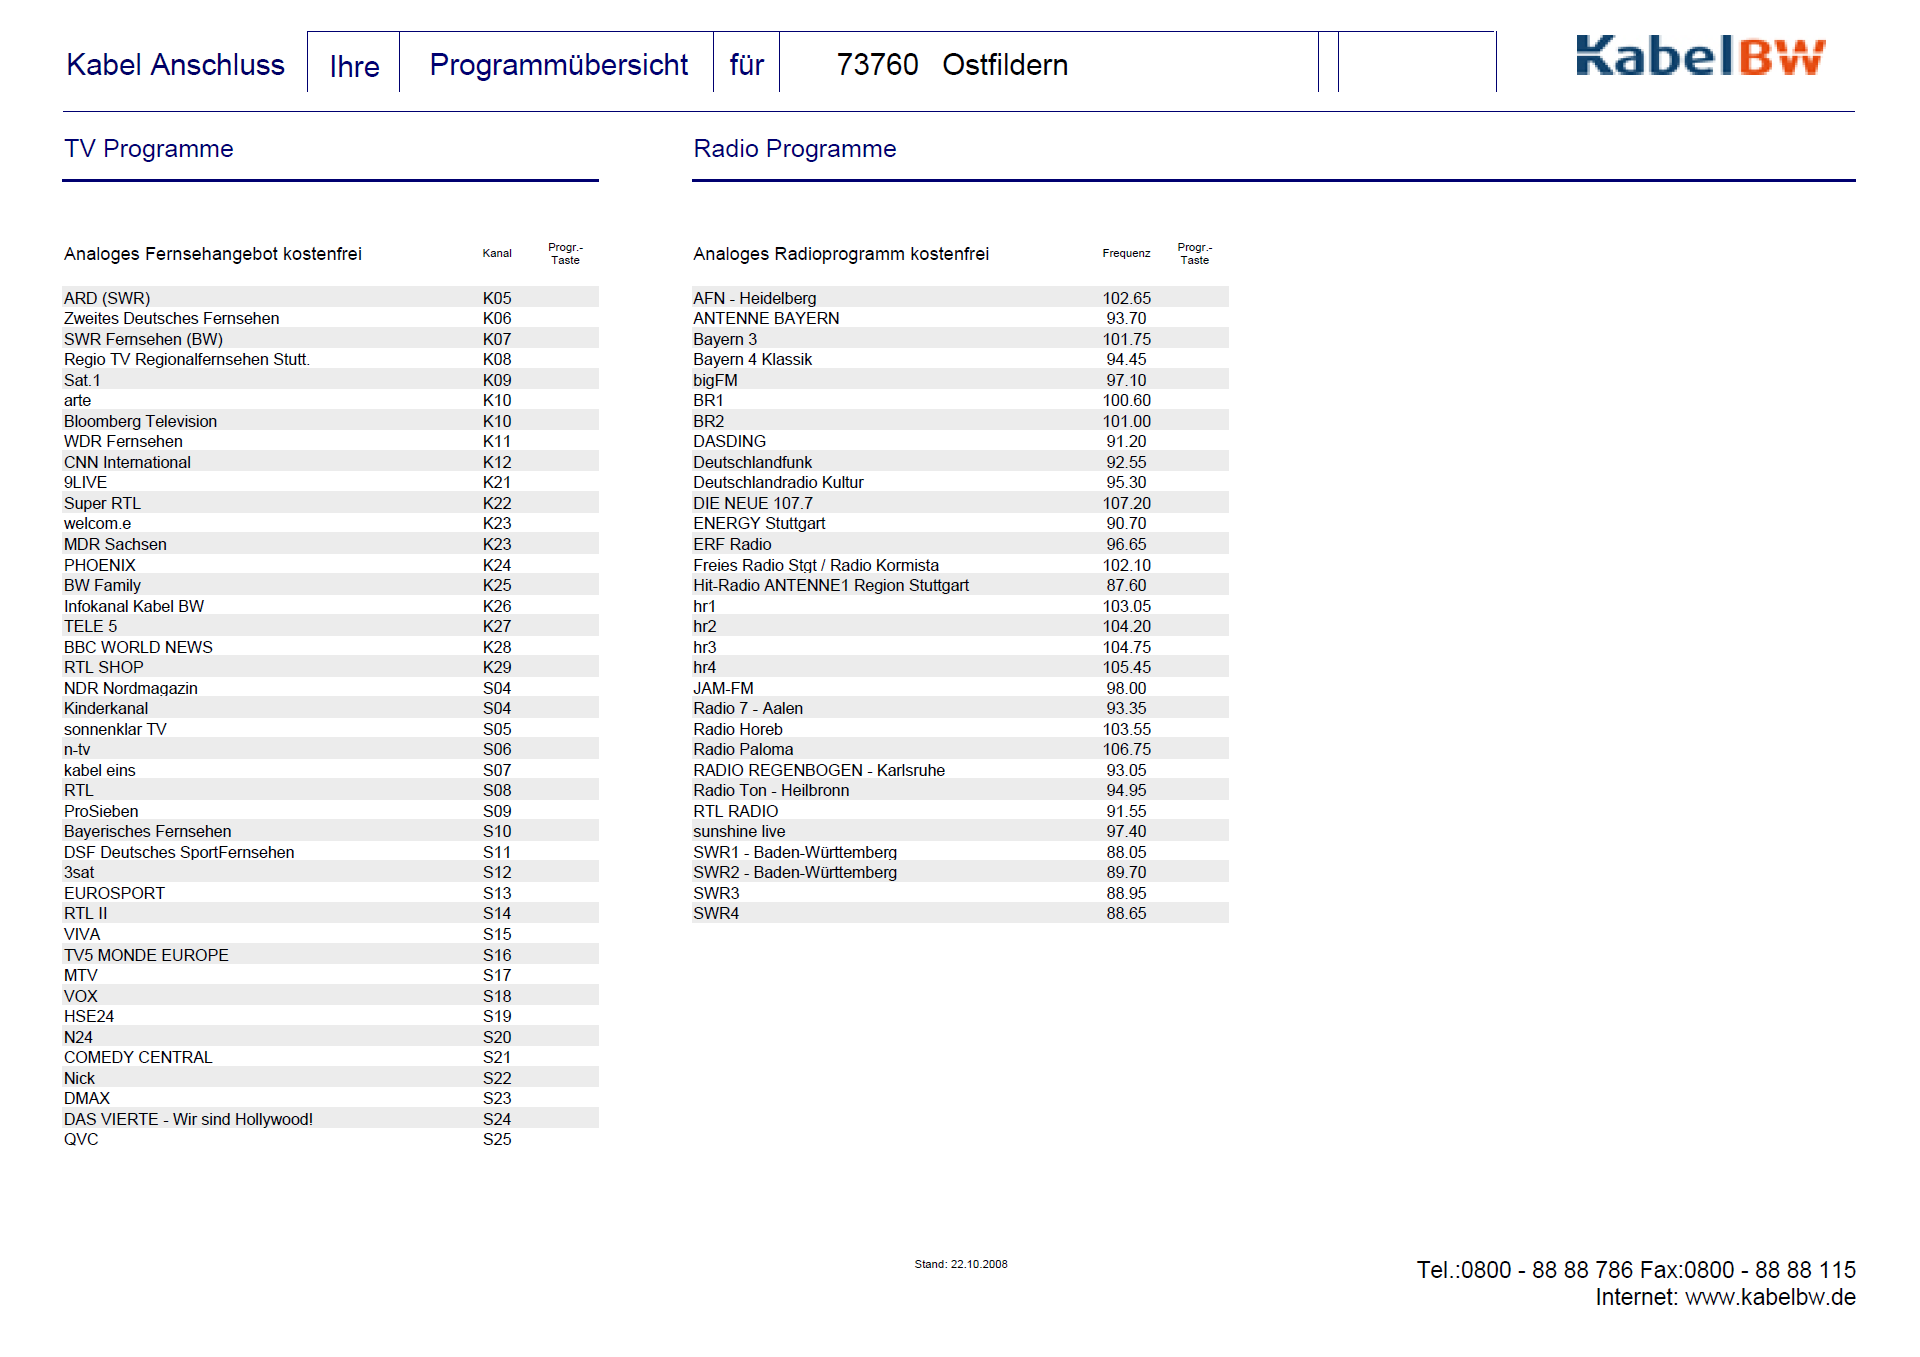
Task: Click the www.kabelbw.de internet link
Action: (x=1769, y=1297)
